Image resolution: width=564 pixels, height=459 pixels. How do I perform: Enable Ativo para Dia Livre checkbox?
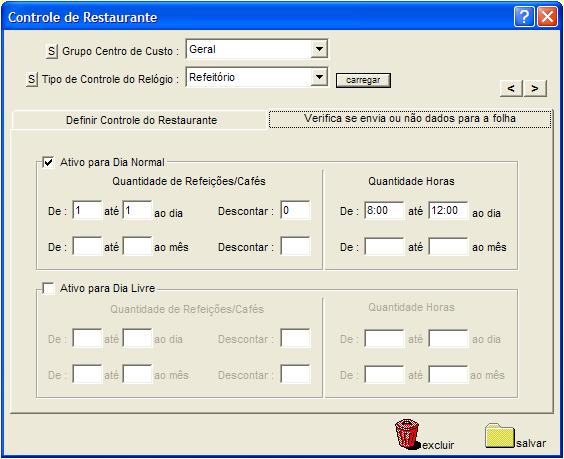pos(48,288)
